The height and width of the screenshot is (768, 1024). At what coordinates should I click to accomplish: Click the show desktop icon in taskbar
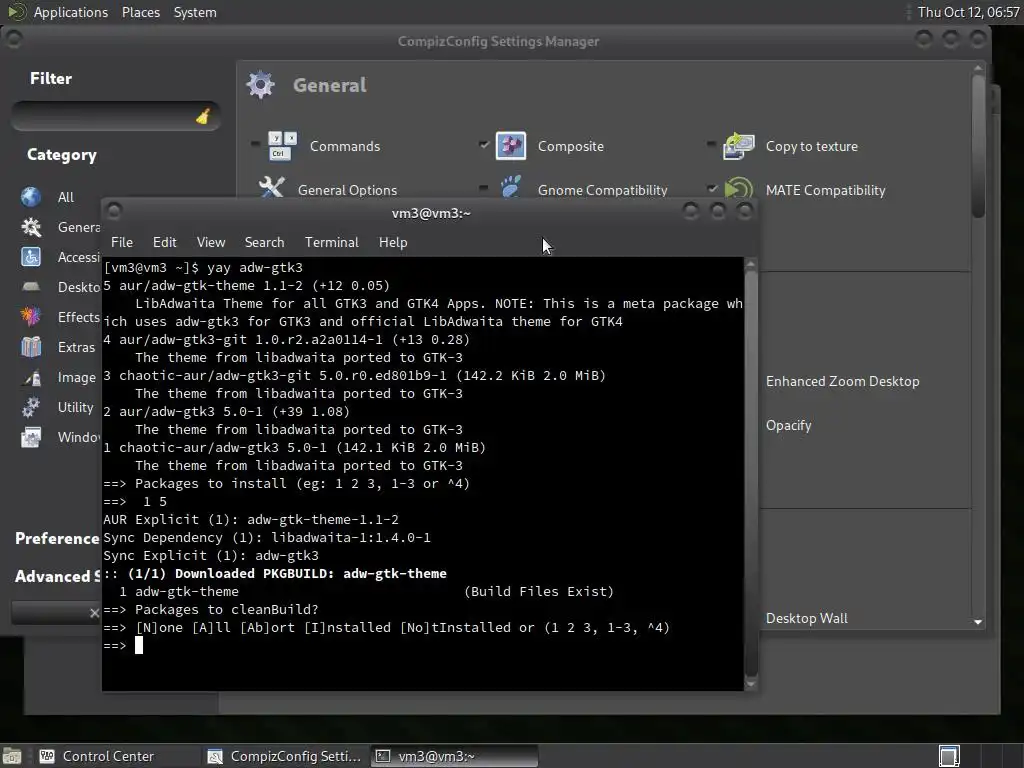coord(12,756)
